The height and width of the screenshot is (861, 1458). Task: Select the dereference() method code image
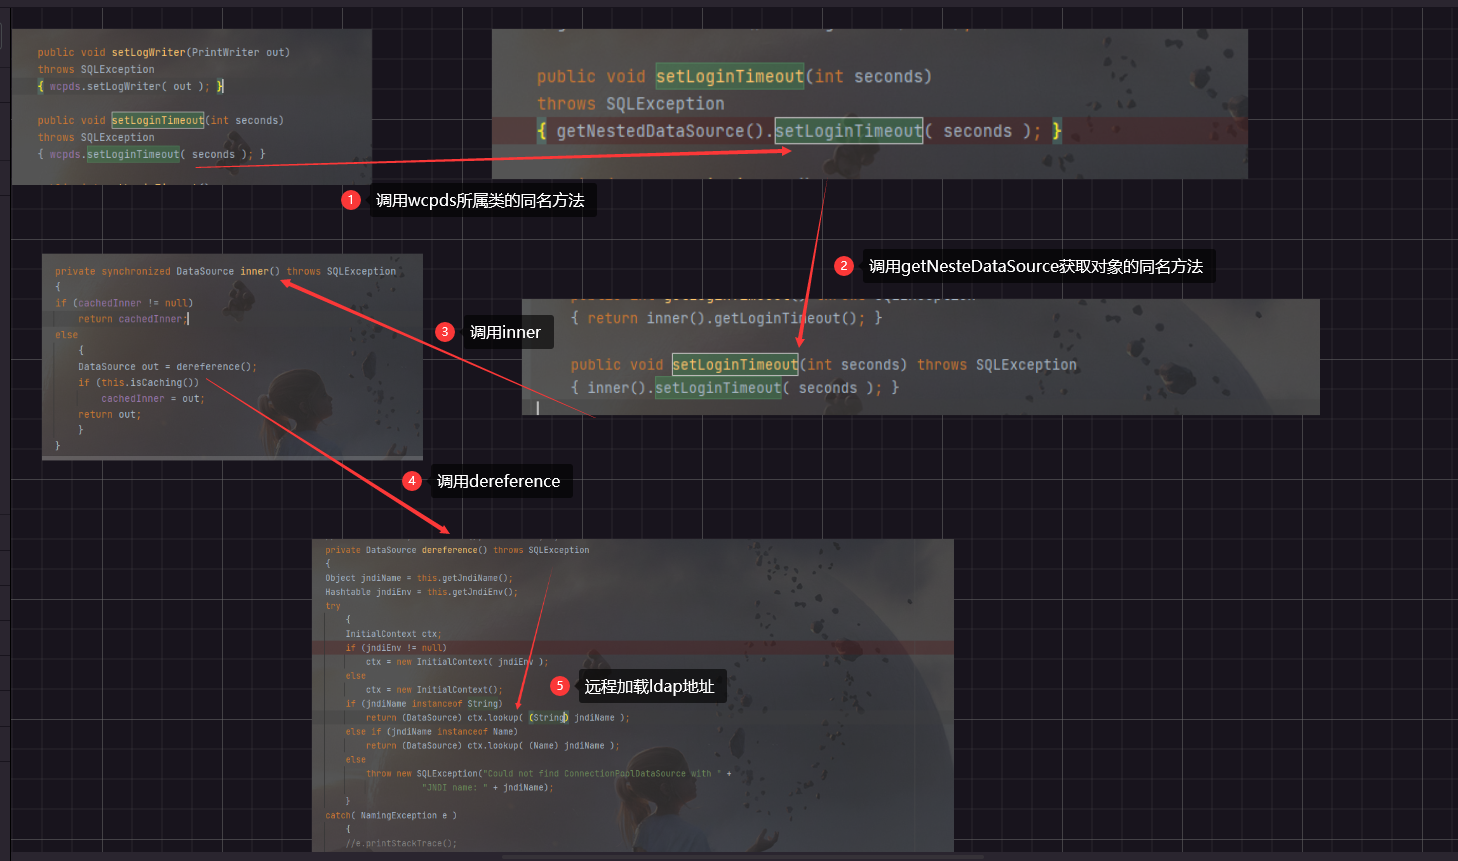pyautogui.click(x=633, y=696)
